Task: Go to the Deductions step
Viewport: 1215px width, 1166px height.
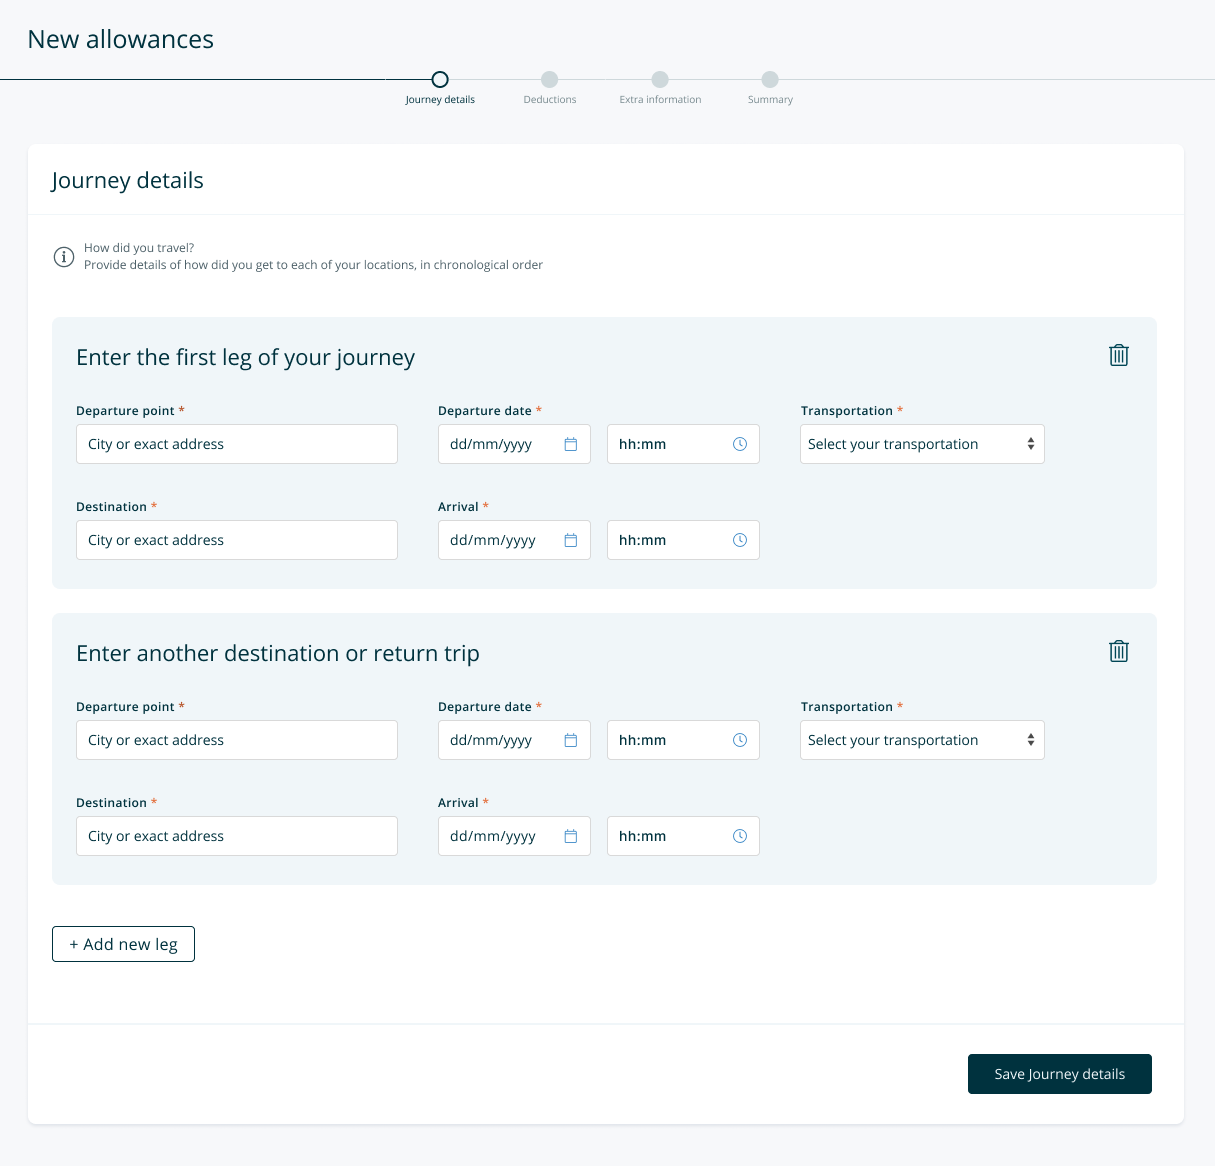Action: [x=549, y=80]
